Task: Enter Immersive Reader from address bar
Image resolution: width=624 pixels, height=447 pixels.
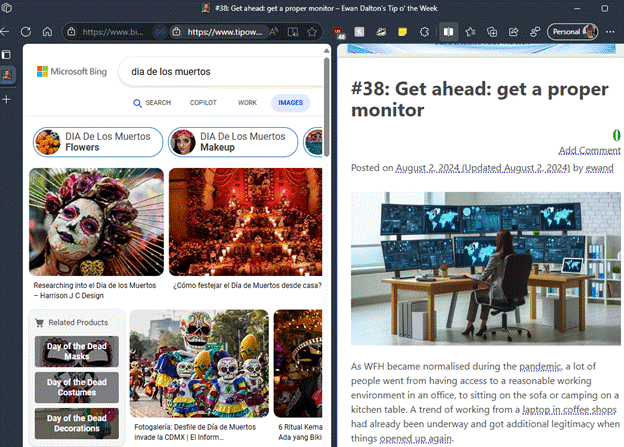Action: (293, 32)
